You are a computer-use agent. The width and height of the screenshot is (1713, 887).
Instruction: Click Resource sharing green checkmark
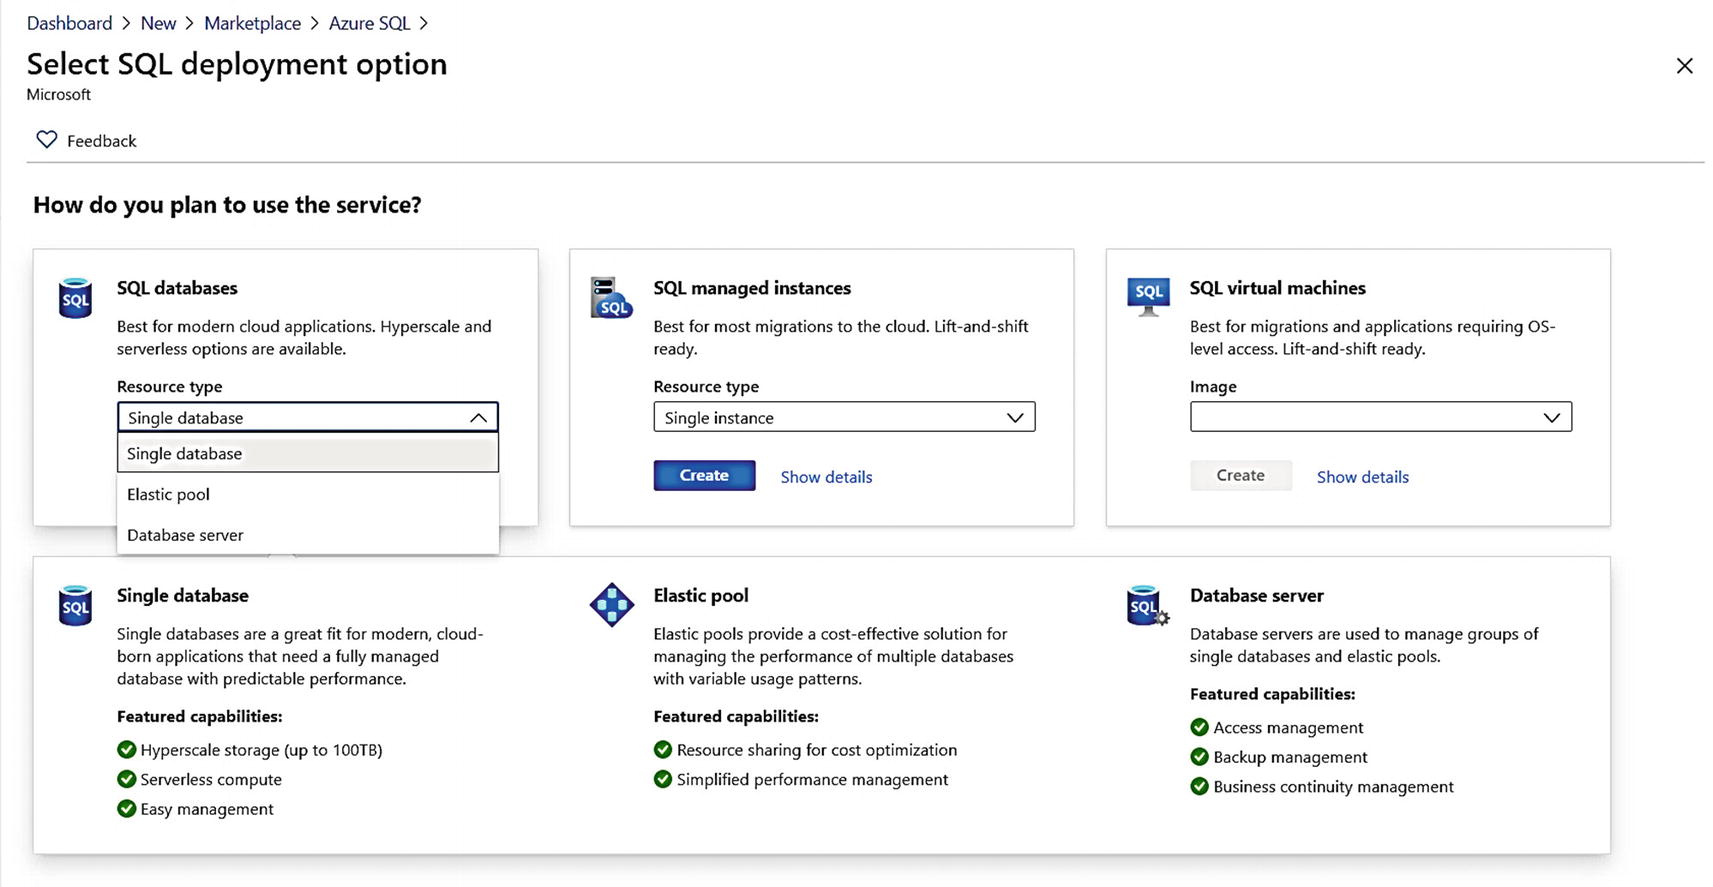click(x=663, y=750)
